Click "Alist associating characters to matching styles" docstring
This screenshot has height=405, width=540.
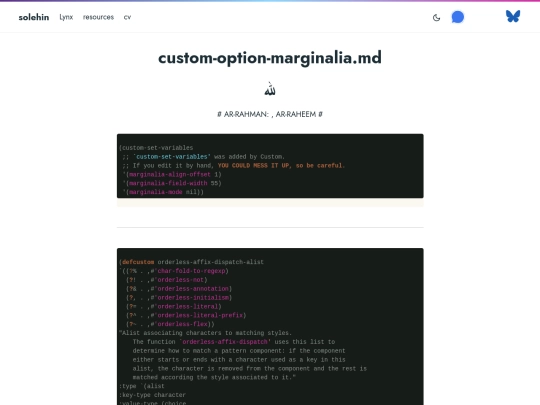click(206, 333)
